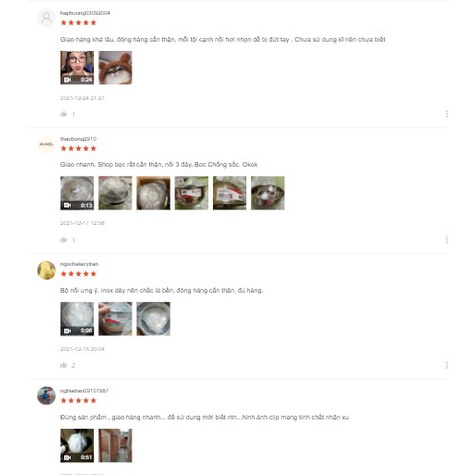475x475 pixels.
Task: Visit username link nghiatran09101987
Action: (x=84, y=391)
